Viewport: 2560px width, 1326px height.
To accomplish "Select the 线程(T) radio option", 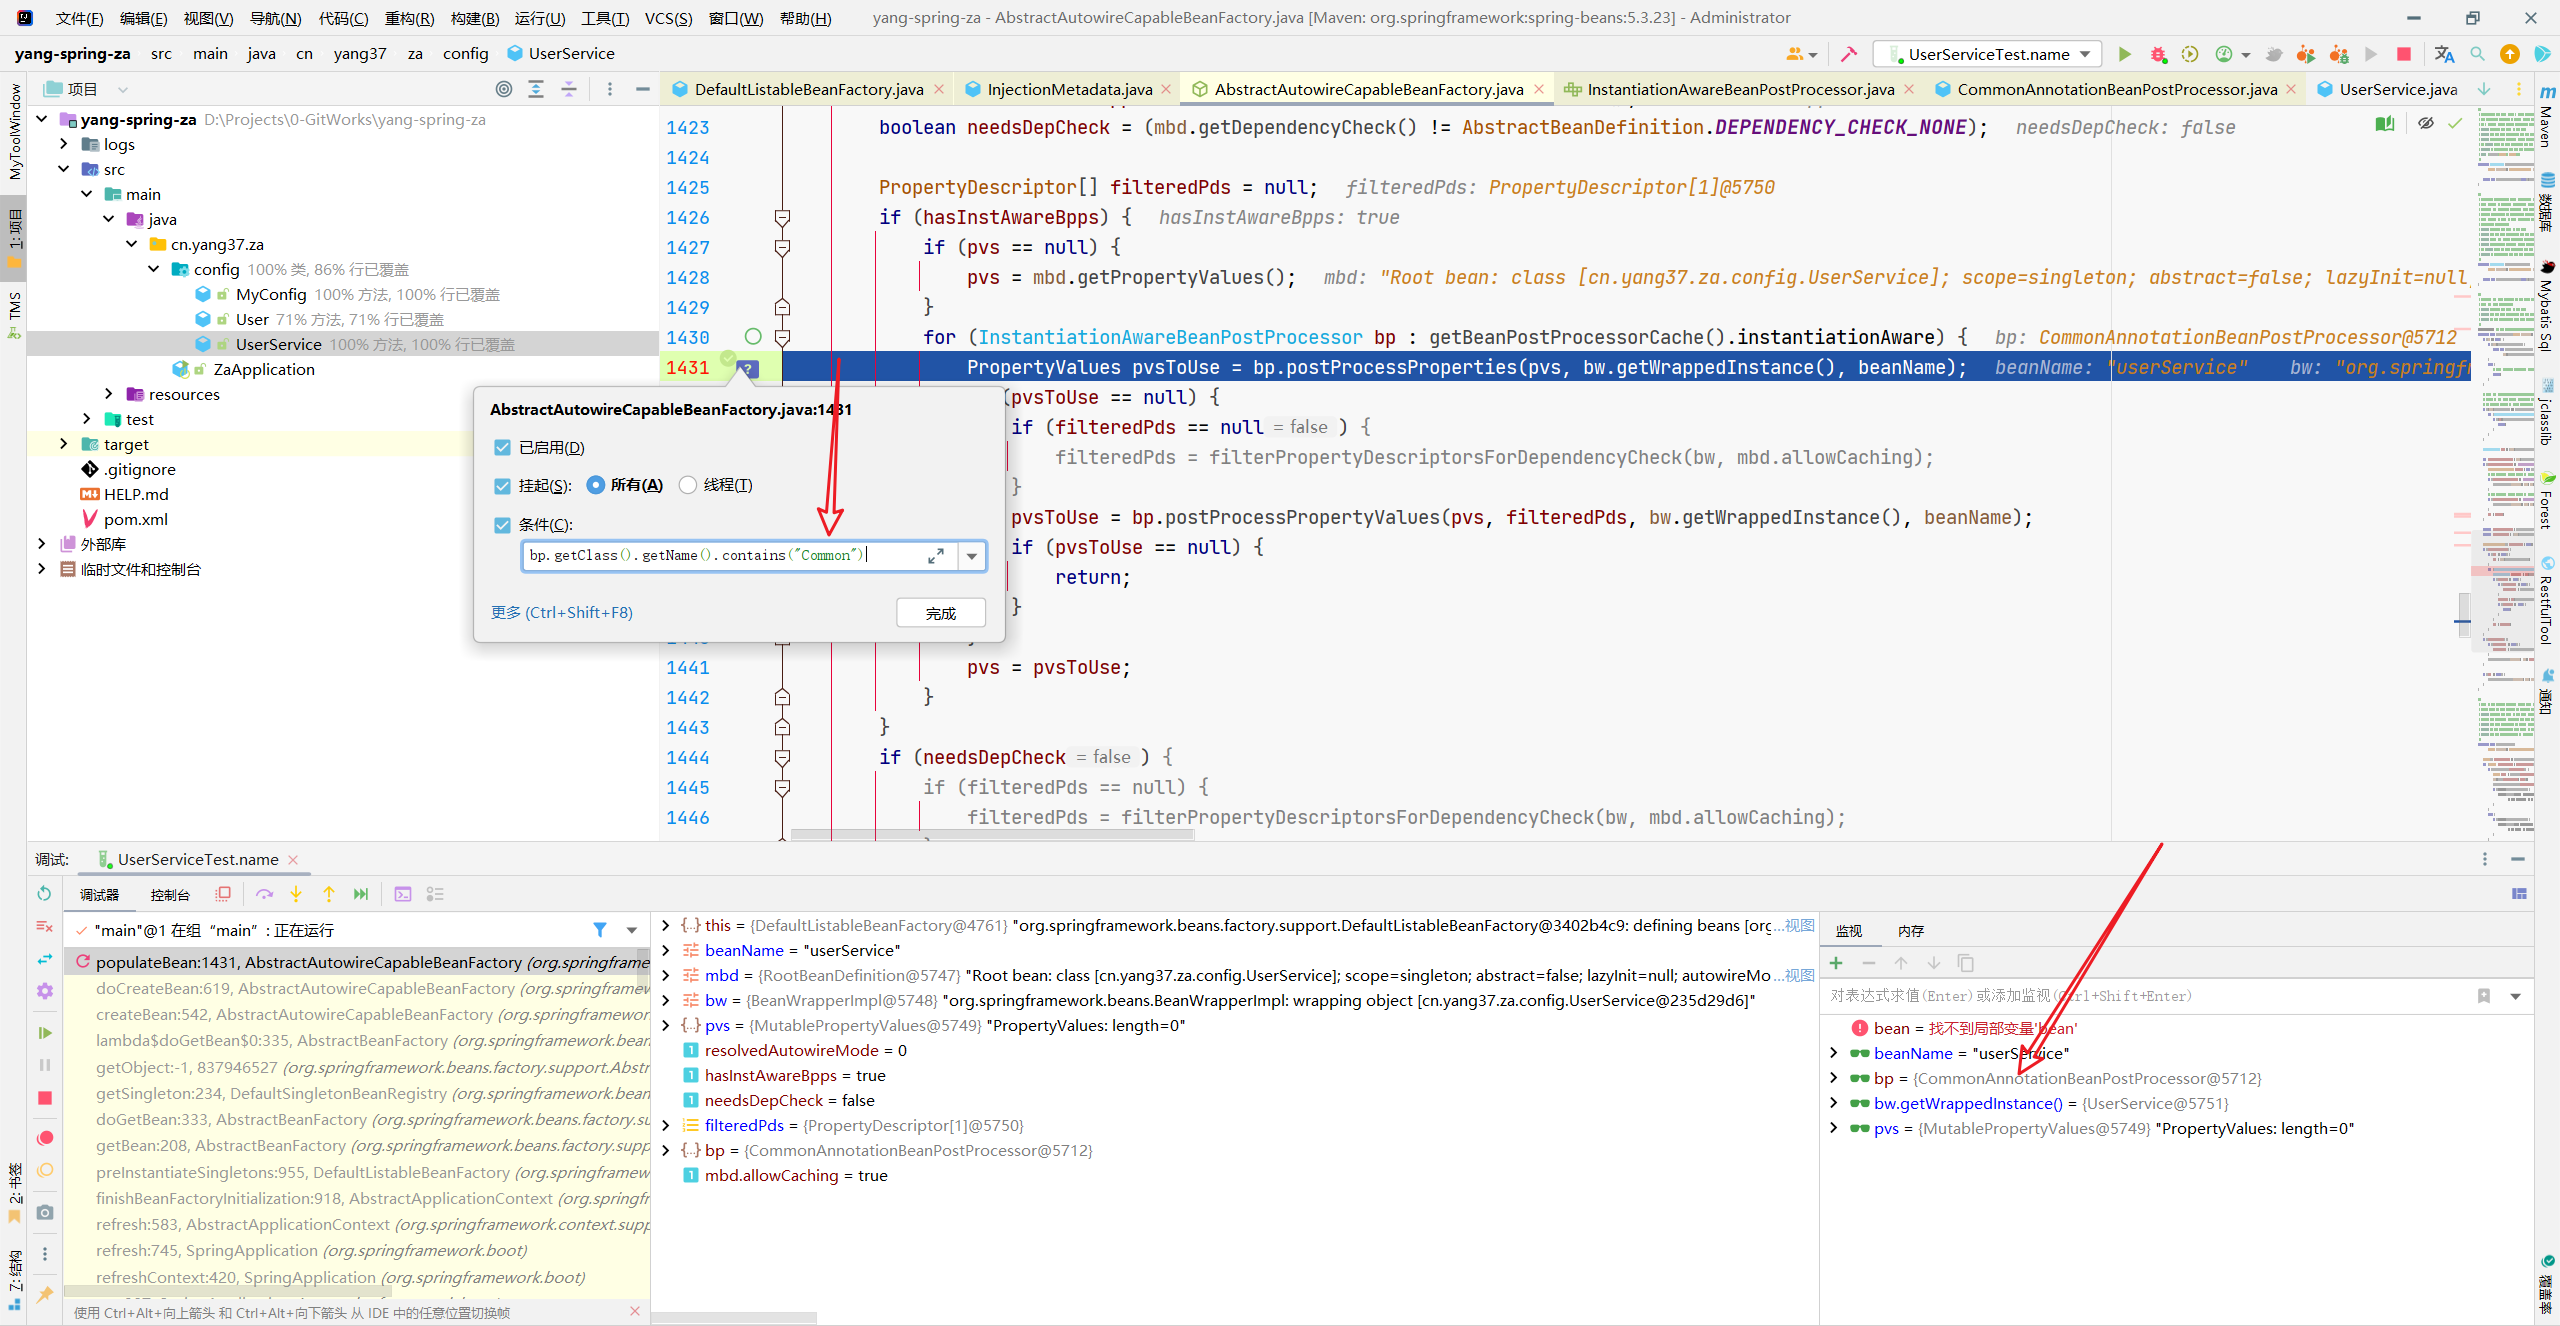I will pos(687,485).
